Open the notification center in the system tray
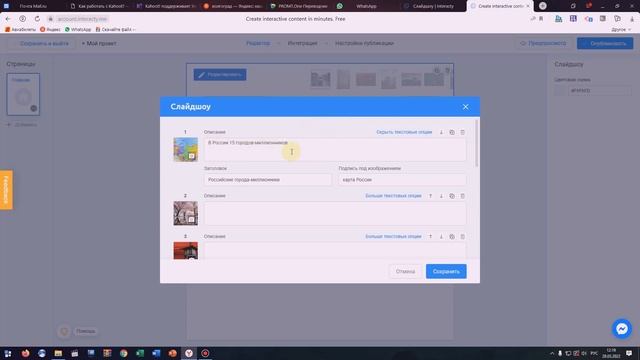Viewport: 640px width, 360px height. click(629, 353)
